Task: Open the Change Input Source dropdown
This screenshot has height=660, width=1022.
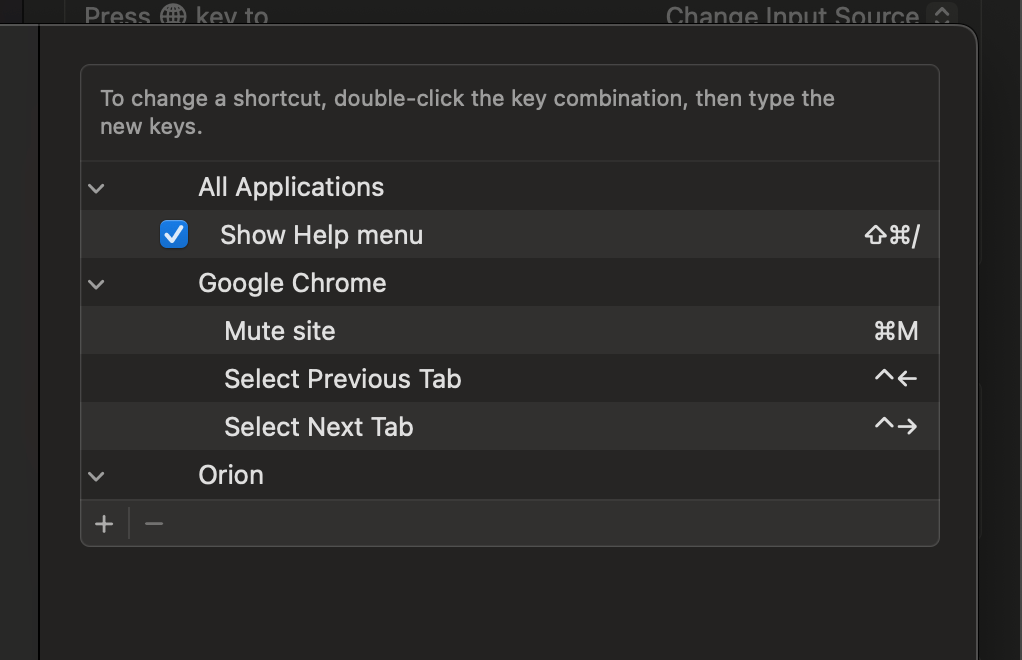Action: (x=940, y=15)
